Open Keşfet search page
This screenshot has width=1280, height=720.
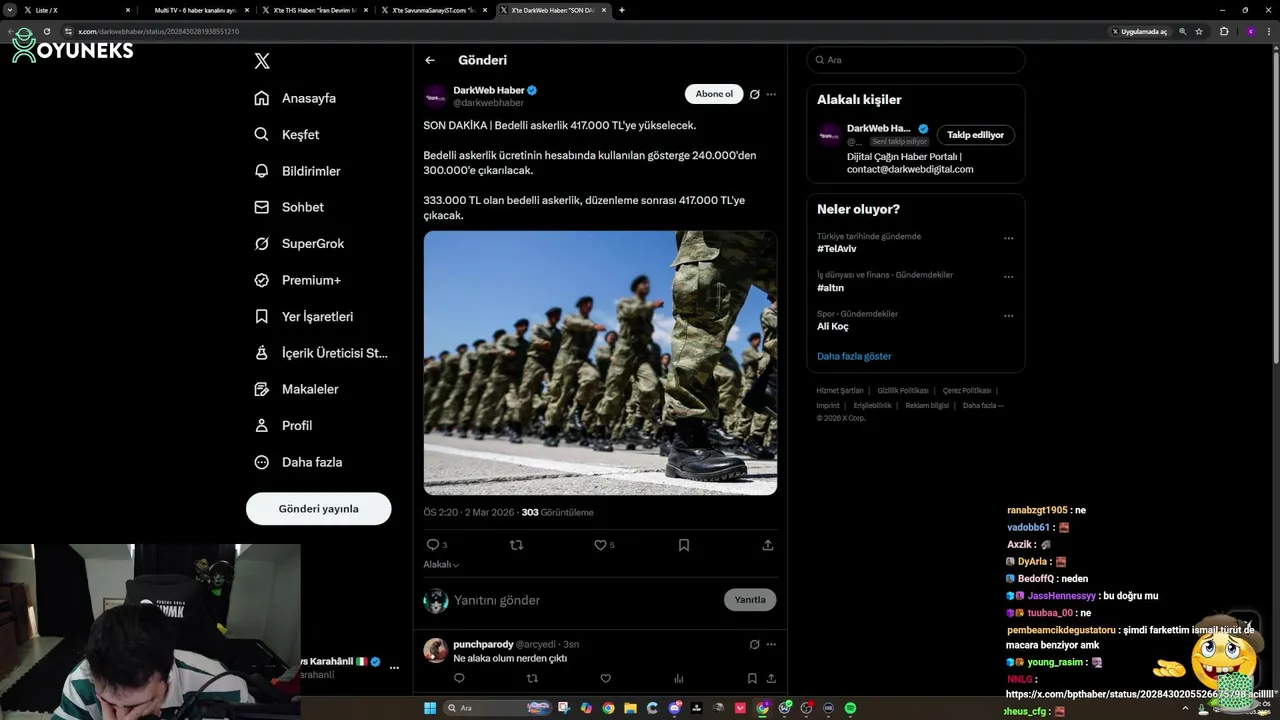click(x=287, y=134)
